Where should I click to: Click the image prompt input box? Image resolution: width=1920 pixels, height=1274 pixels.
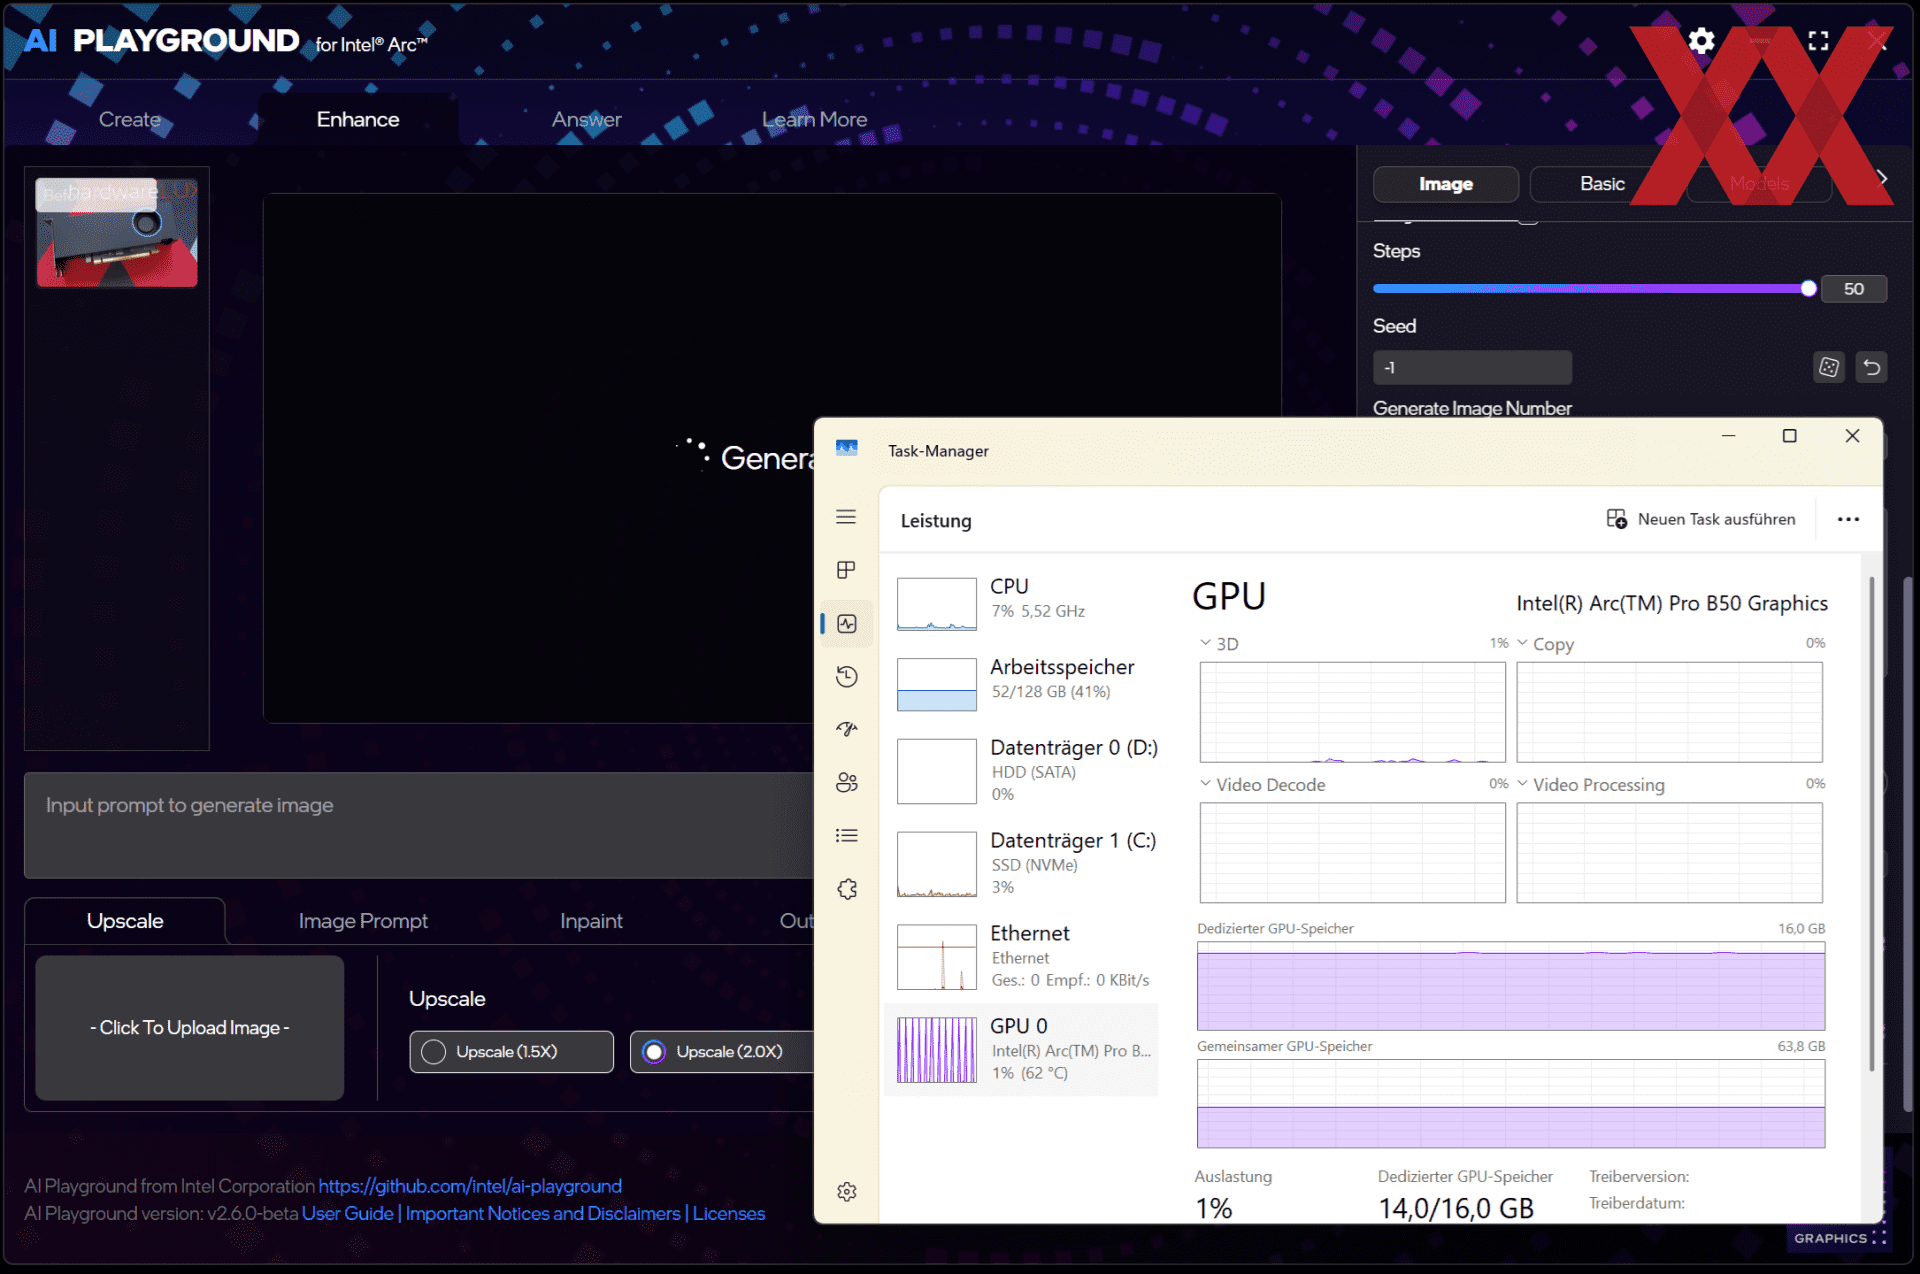pyautogui.click(x=420, y=825)
